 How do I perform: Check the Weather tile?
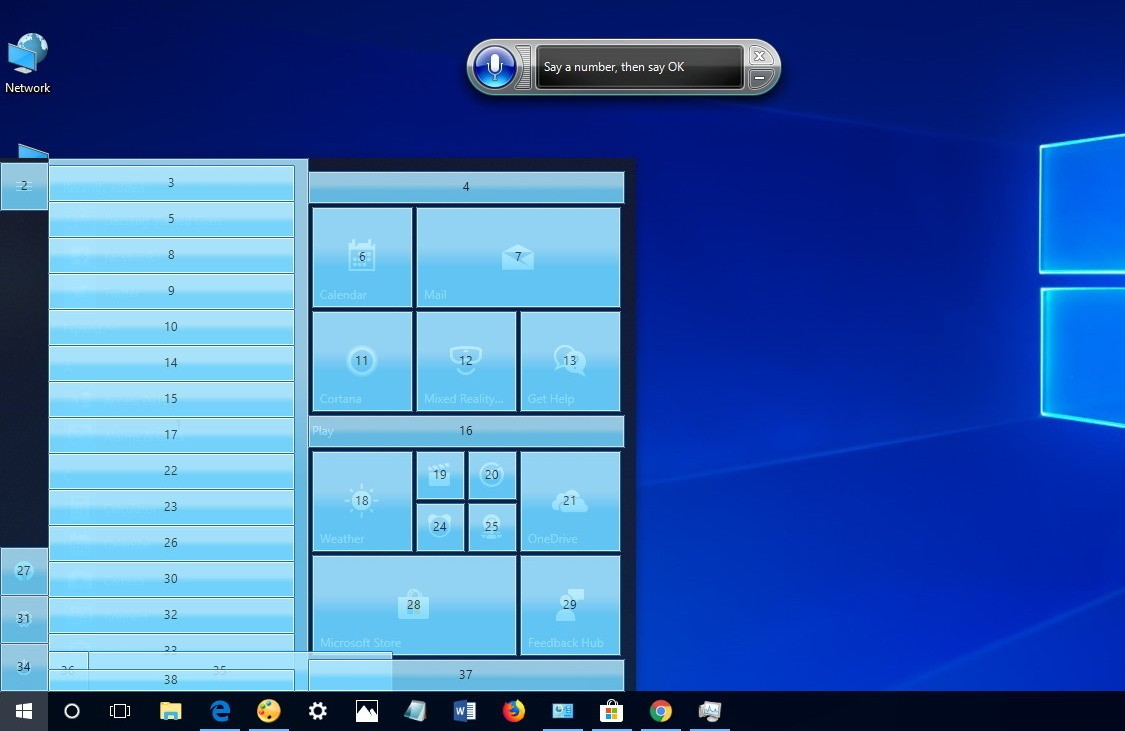[362, 501]
